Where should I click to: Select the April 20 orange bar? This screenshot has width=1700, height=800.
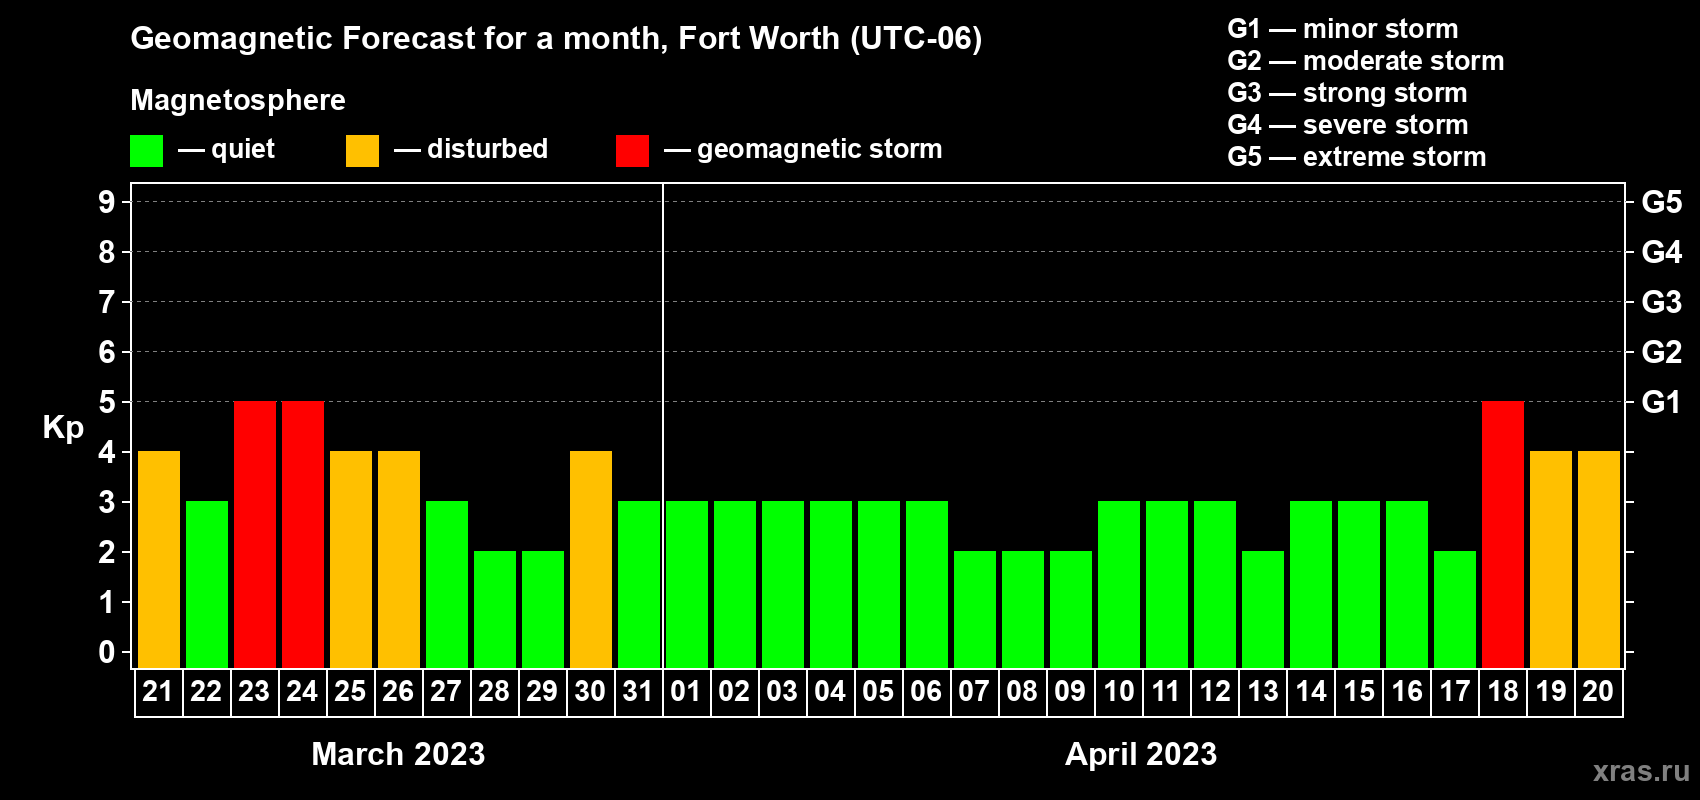point(1599,560)
